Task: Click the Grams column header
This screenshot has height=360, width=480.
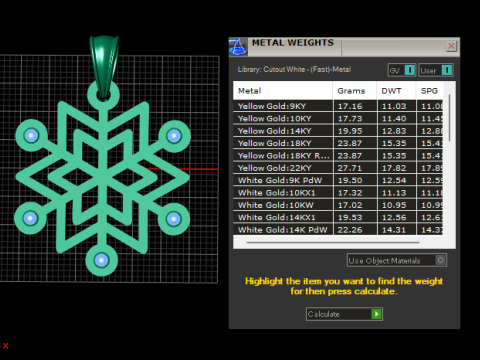Action: pyautogui.click(x=355, y=91)
